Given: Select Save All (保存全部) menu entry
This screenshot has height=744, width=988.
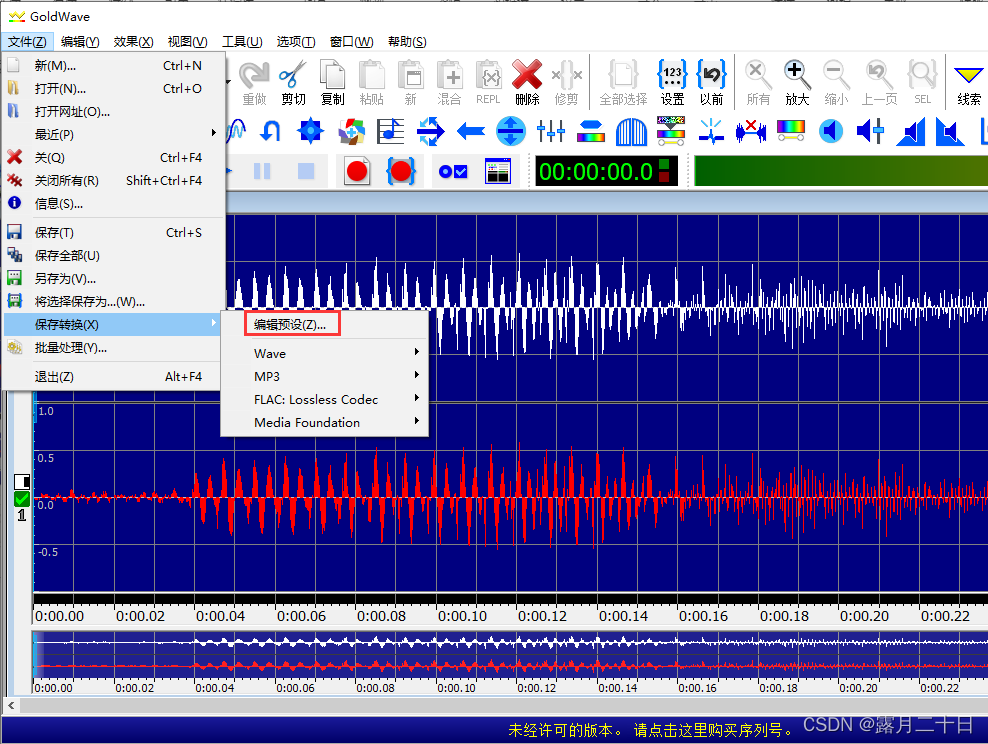Looking at the screenshot, I should [114, 256].
